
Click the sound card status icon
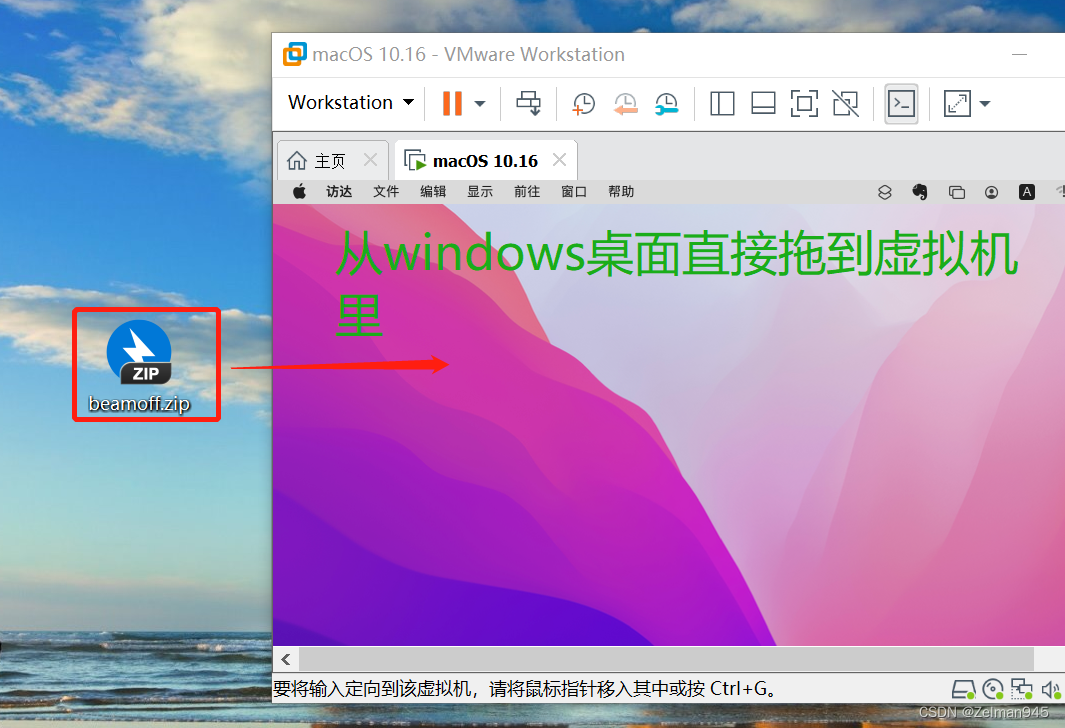(1051, 690)
